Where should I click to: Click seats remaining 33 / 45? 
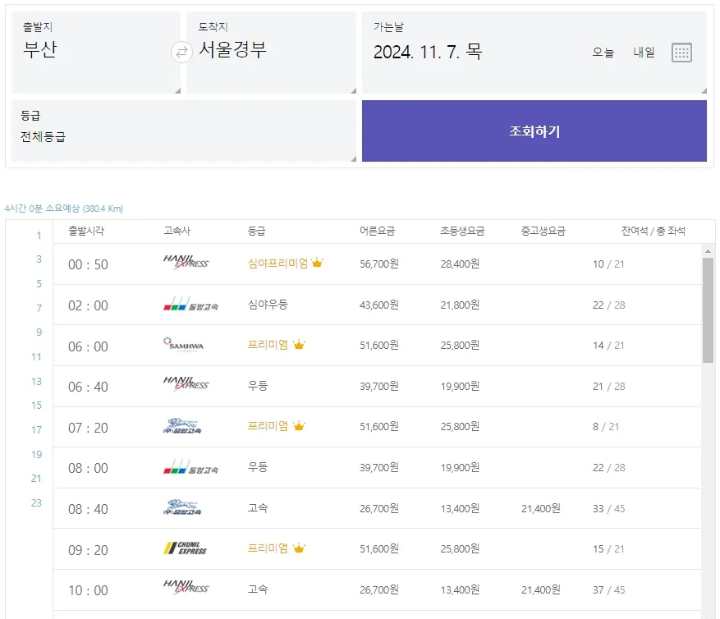tap(608, 509)
